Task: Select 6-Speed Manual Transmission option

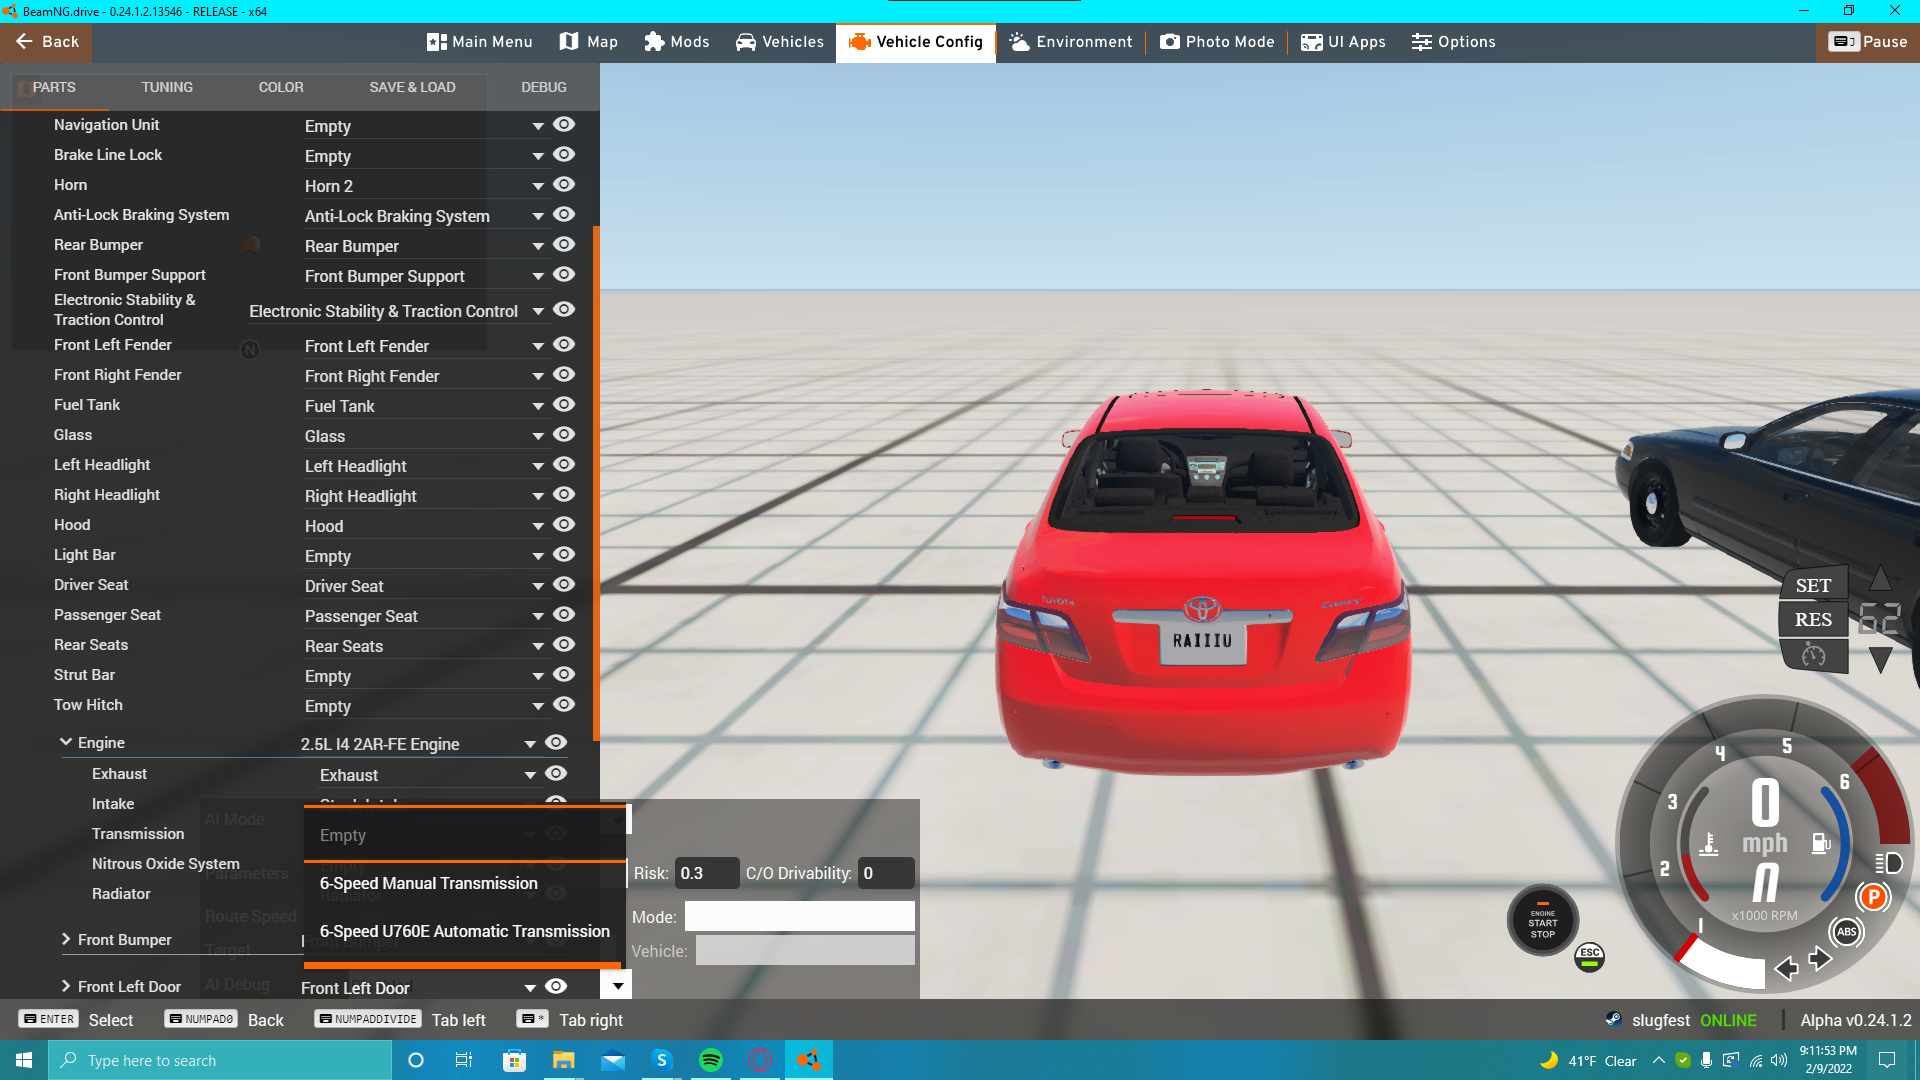Action: [x=429, y=883]
